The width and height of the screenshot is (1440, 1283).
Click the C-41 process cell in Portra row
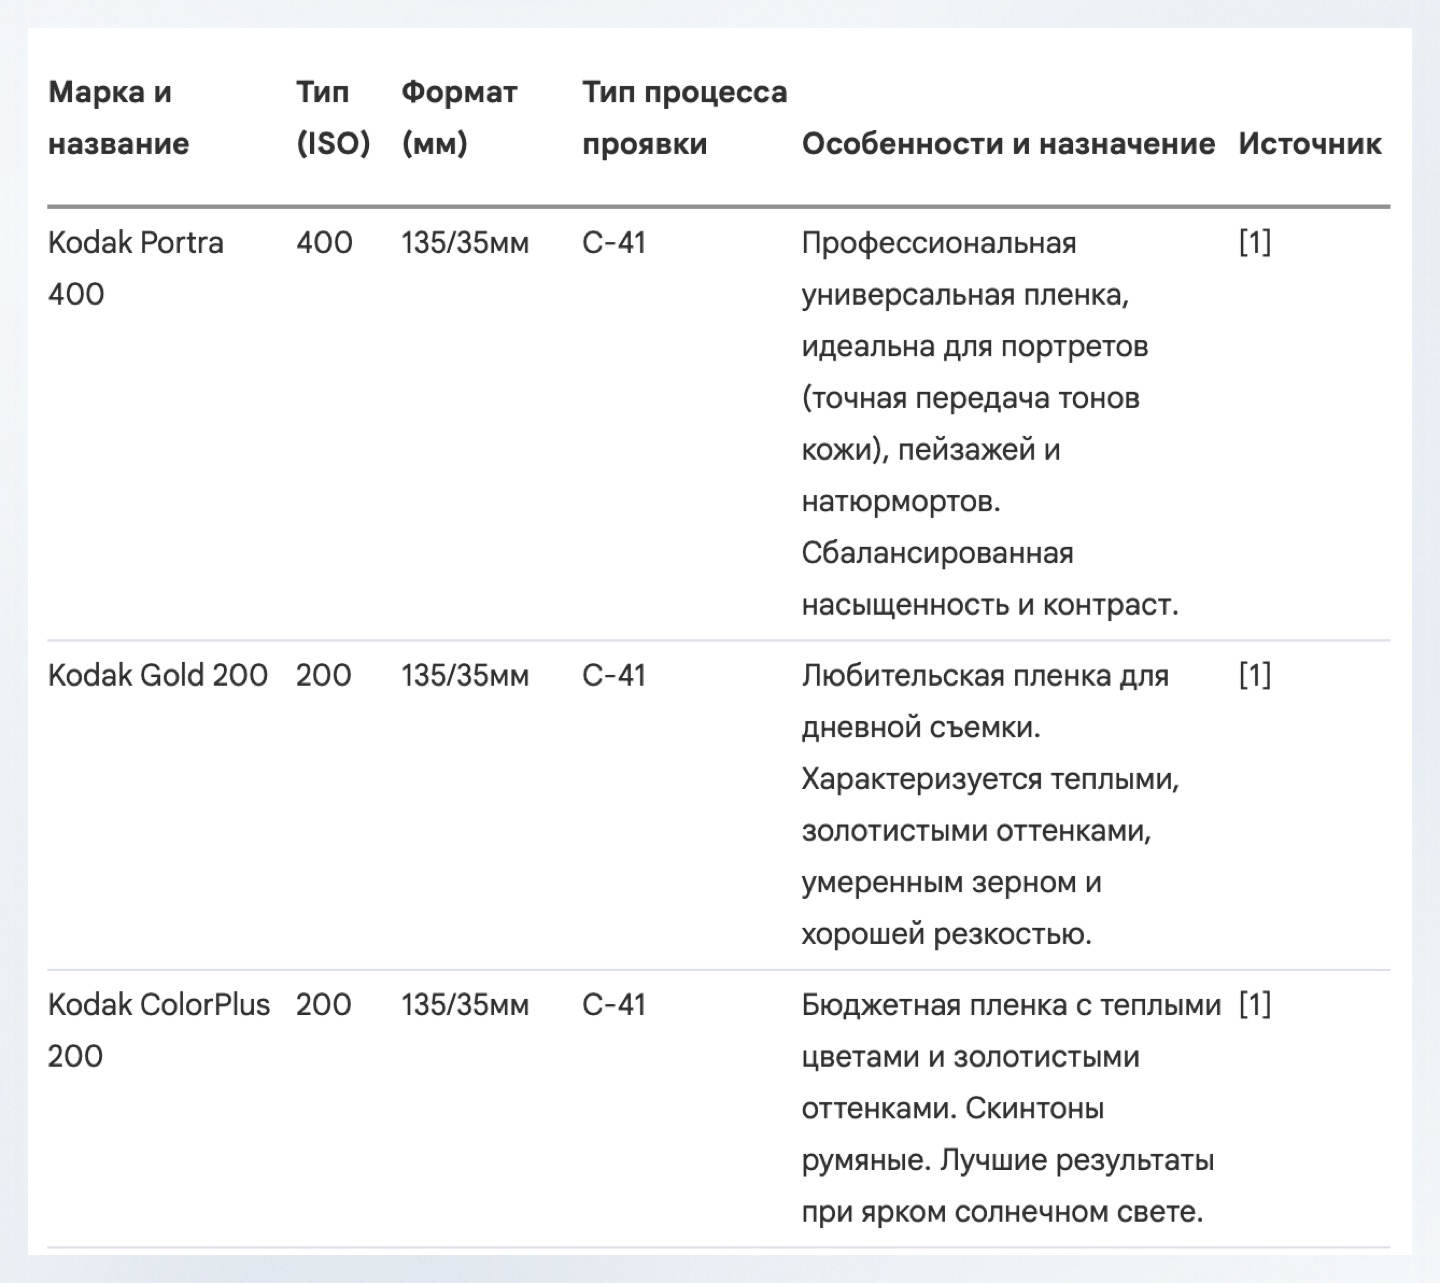614,243
